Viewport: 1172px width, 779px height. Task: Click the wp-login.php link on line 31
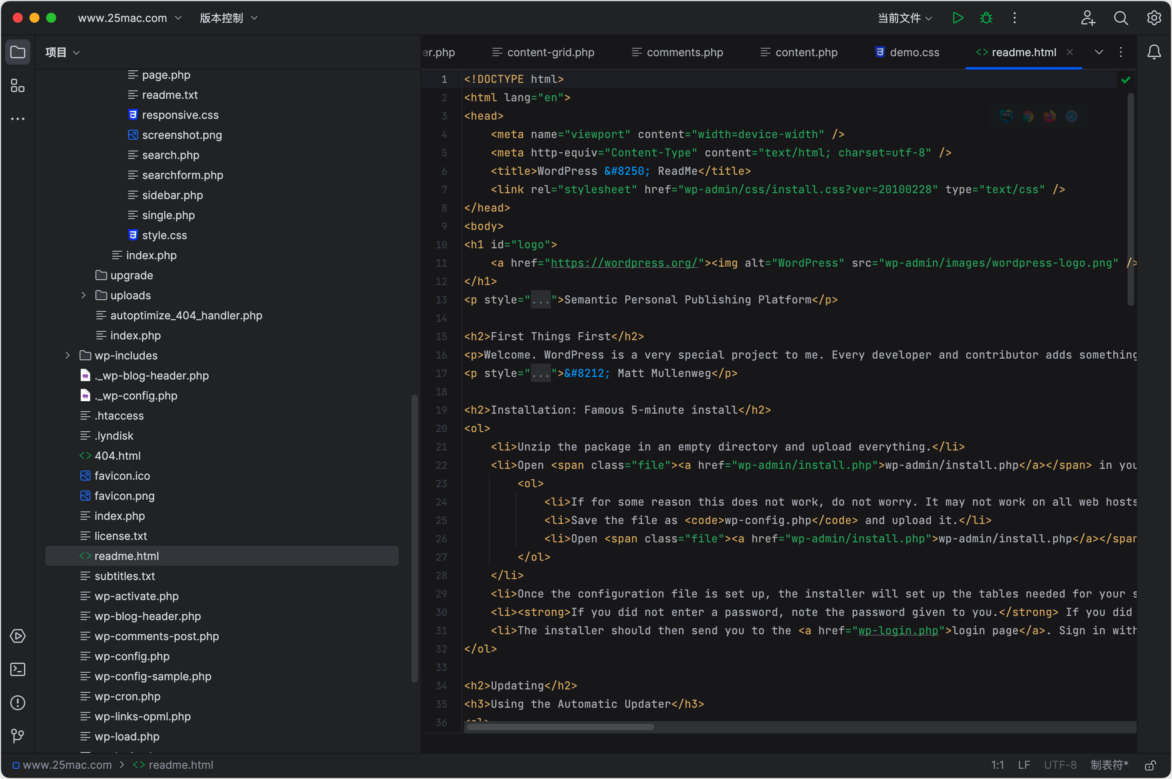[898, 631]
